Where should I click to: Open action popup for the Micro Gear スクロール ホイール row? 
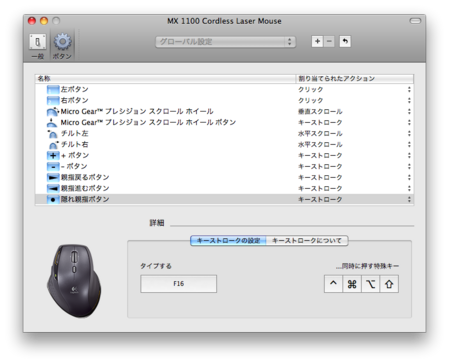point(409,111)
